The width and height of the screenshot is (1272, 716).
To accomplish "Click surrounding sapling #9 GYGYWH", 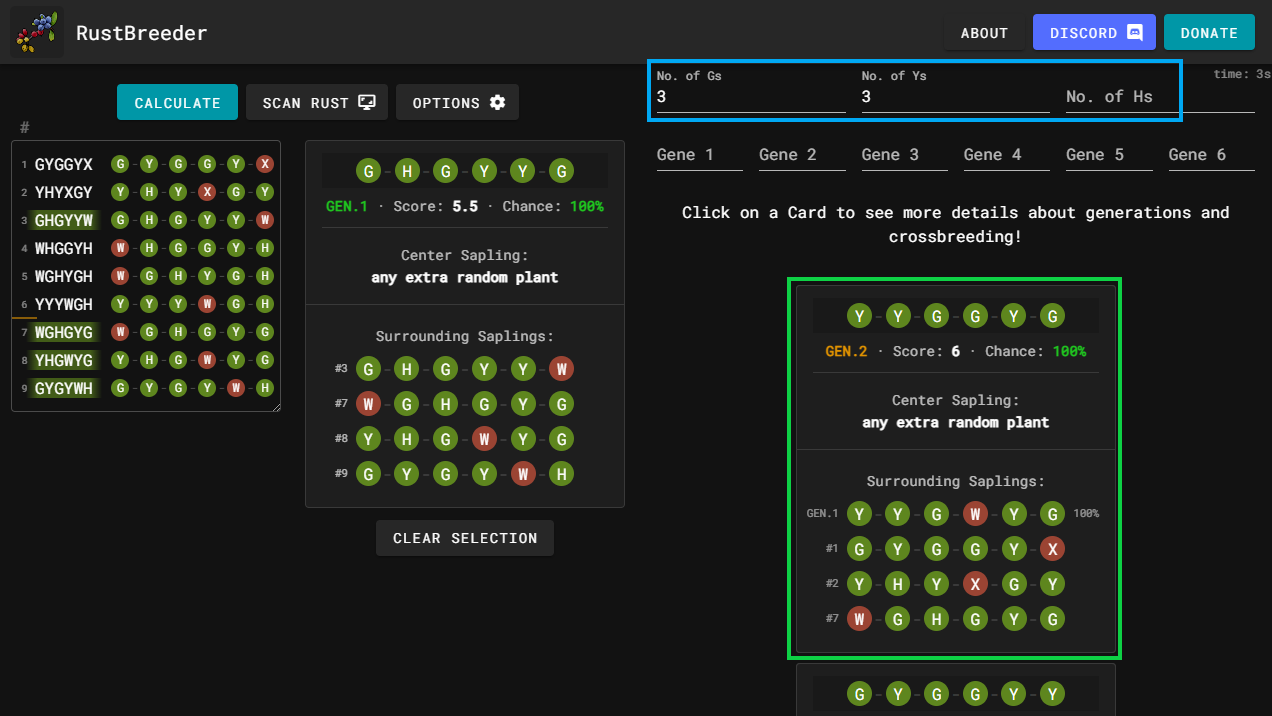I will click(x=465, y=474).
